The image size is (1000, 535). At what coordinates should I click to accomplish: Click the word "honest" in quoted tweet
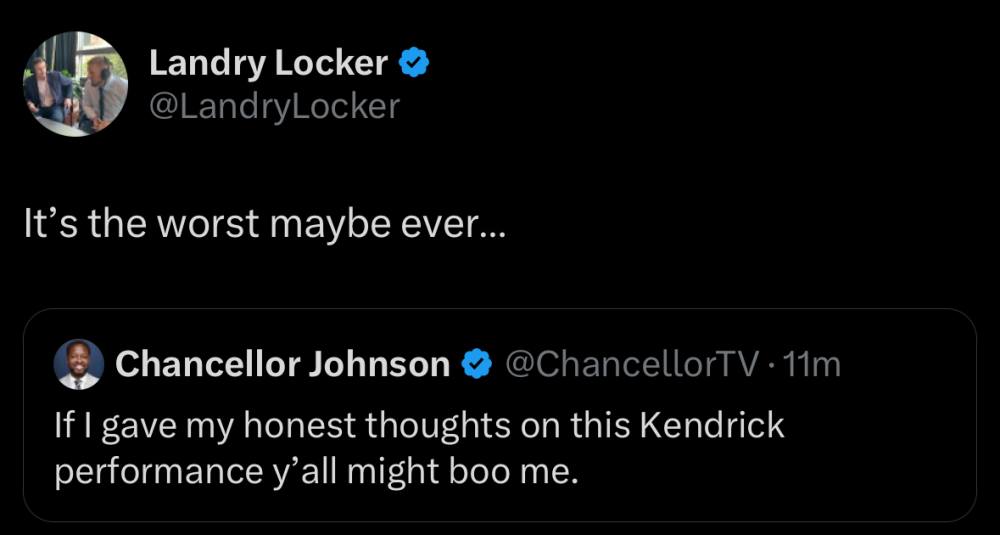[301, 425]
